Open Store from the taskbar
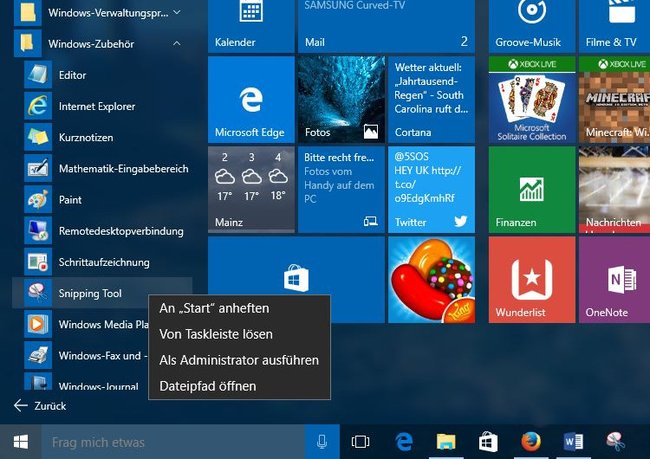Screen dimensions: 650x459 pos(488,442)
